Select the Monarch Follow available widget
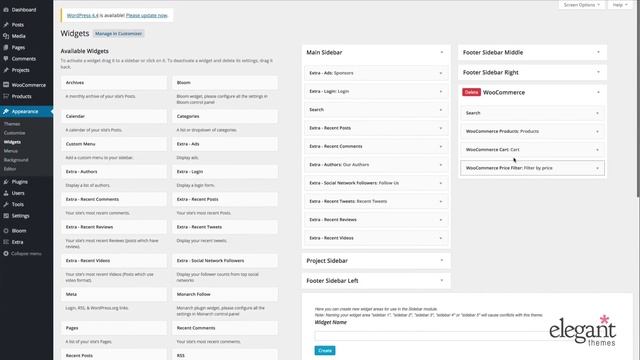Image resolution: width=640 pixels, height=360 pixels. point(224,294)
